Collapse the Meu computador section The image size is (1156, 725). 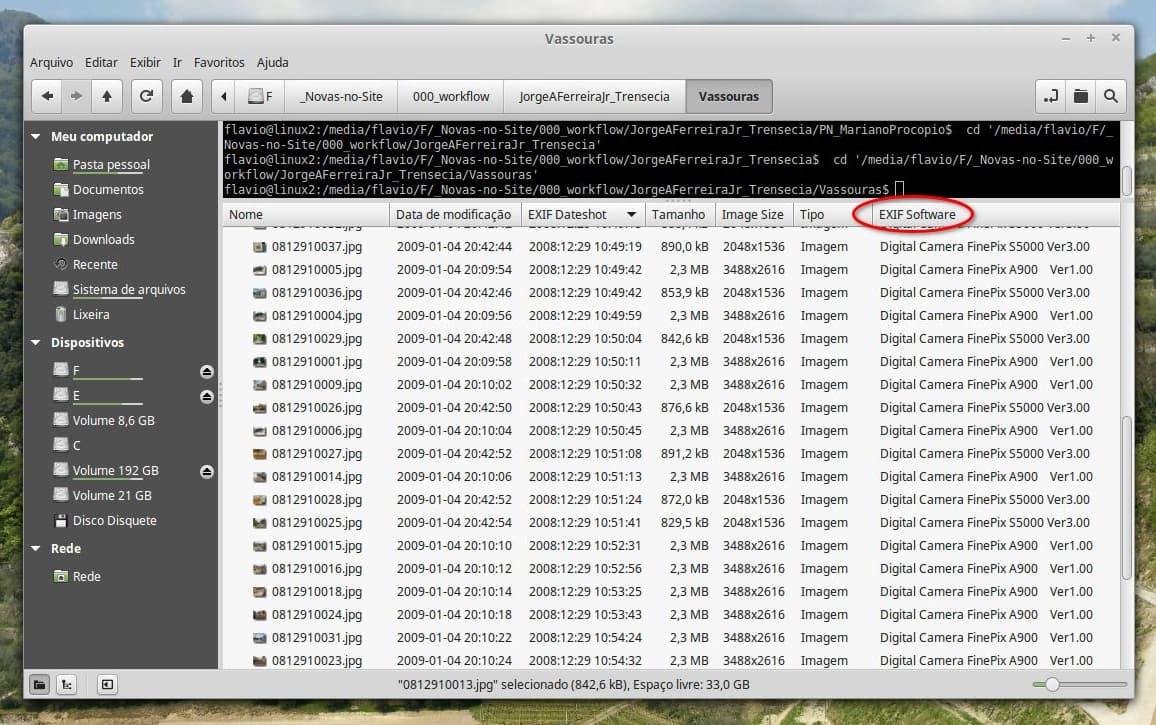pyautogui.click(x=36, y=137)
